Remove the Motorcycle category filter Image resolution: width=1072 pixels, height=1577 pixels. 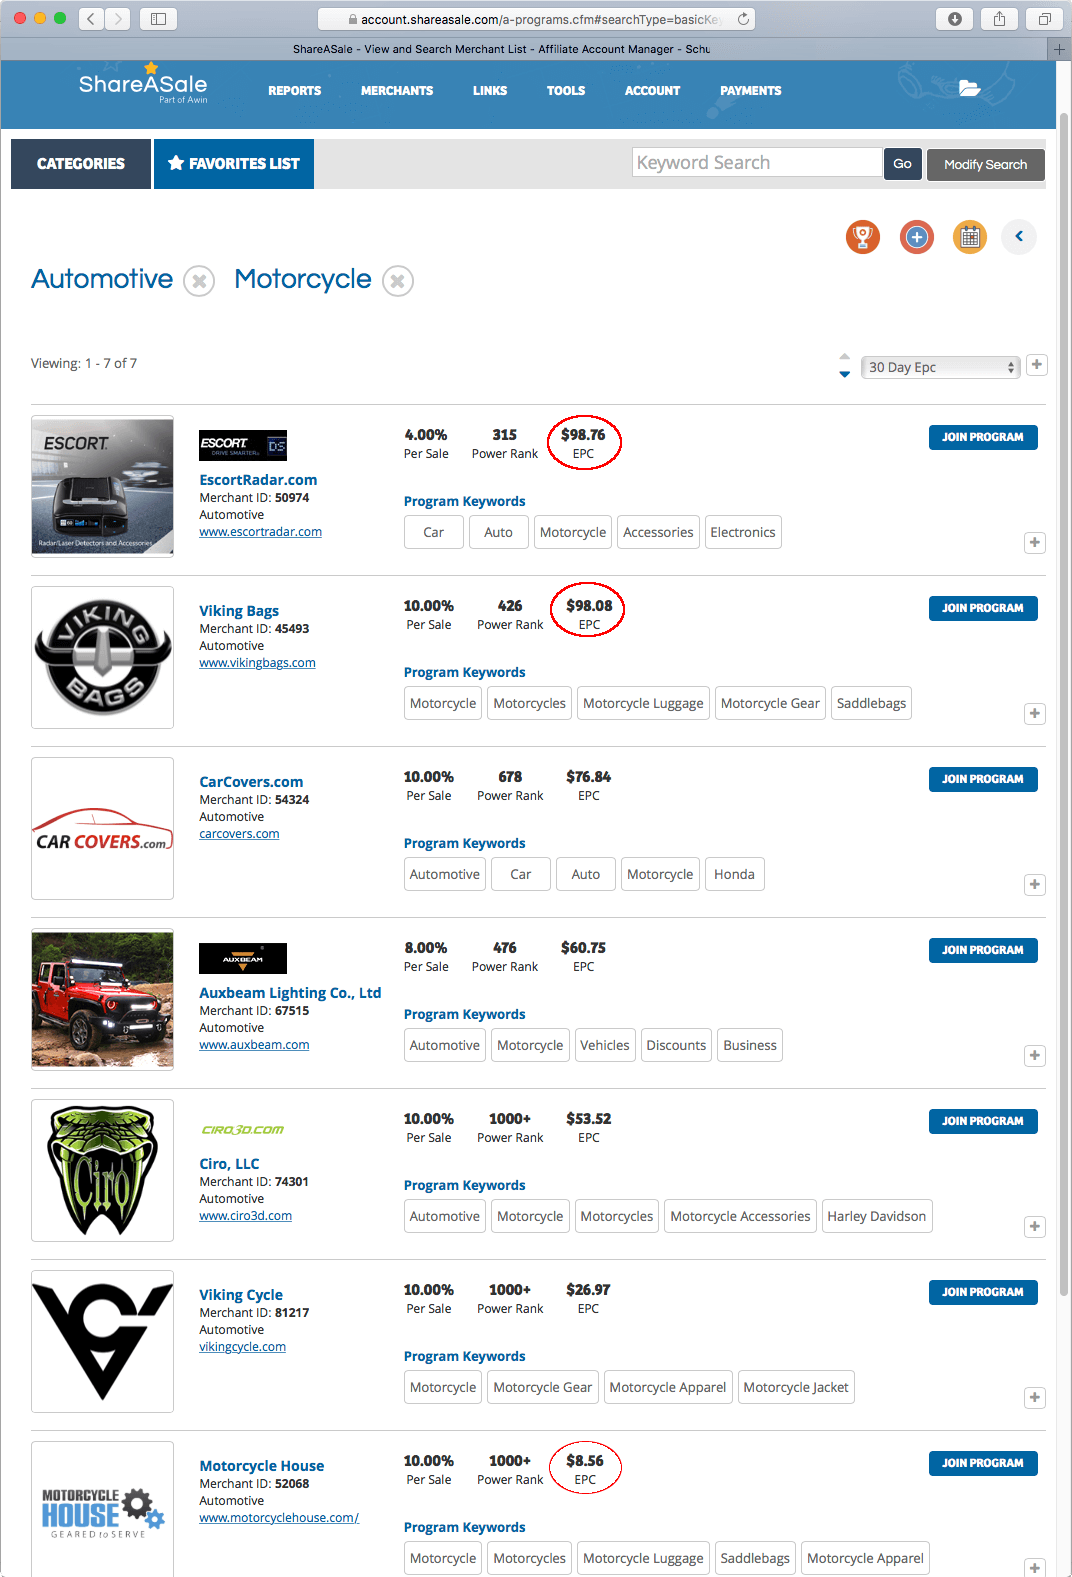click(x=397, y=281)
